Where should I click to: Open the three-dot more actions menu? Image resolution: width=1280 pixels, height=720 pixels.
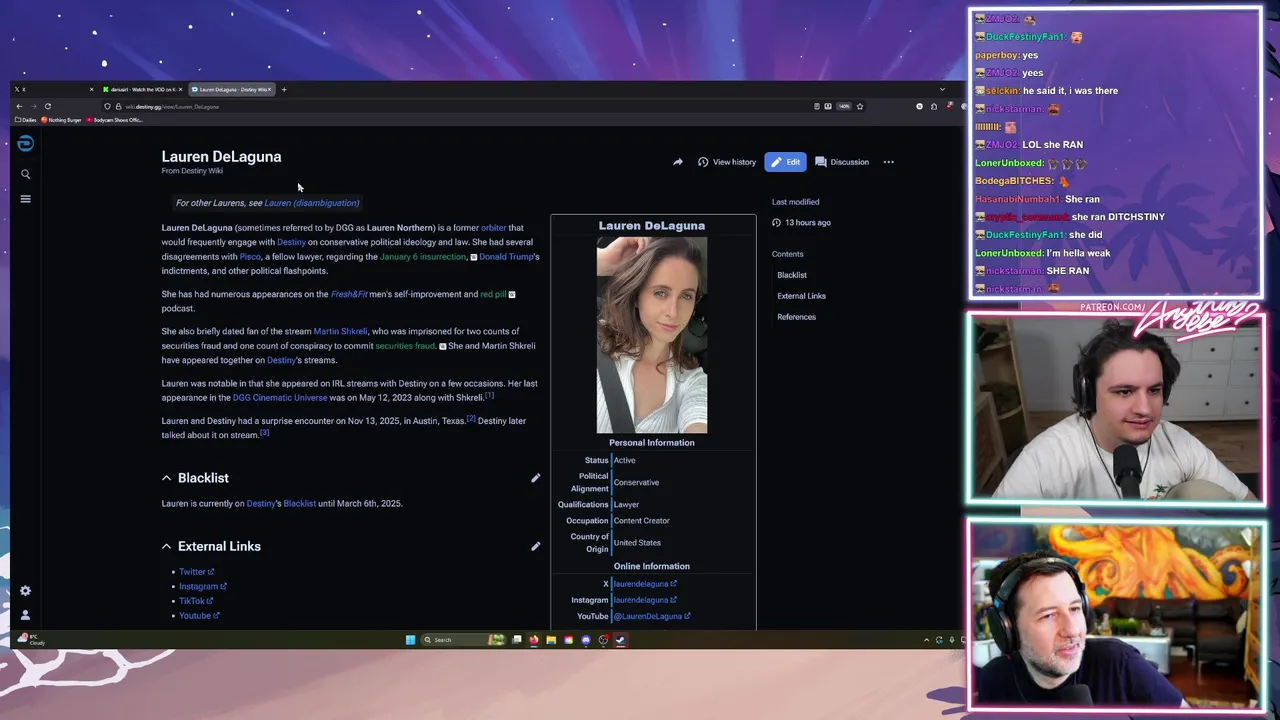point(888,162)
